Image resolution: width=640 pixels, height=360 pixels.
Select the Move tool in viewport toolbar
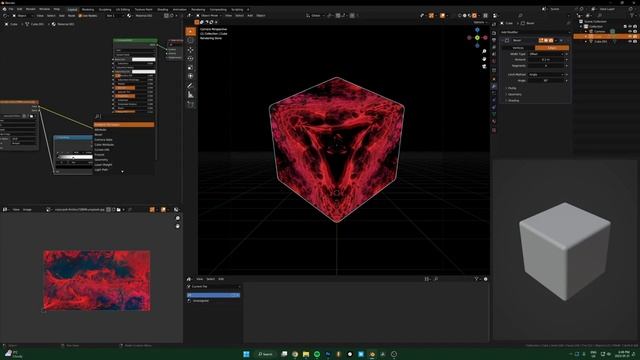pyautogui.click(x=191, y=50)
